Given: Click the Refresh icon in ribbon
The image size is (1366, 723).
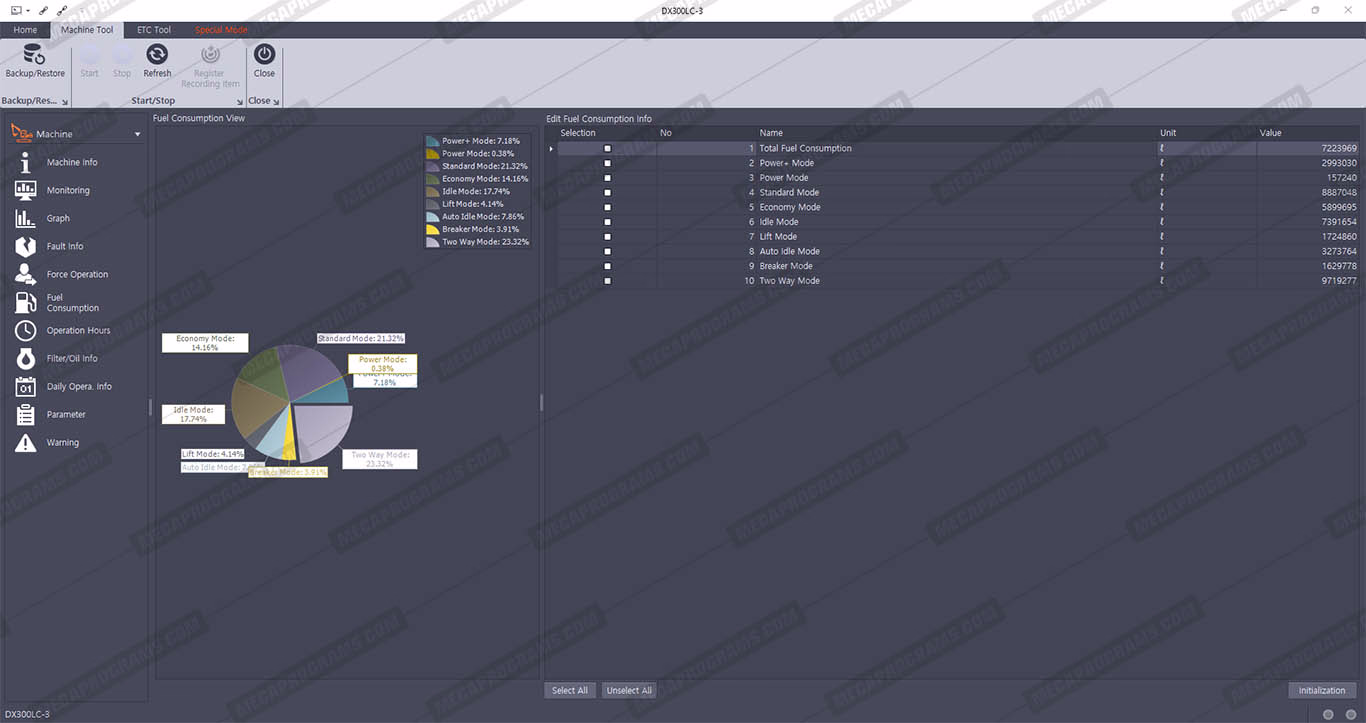Looking at the screenshot, I should pos(157,55).
